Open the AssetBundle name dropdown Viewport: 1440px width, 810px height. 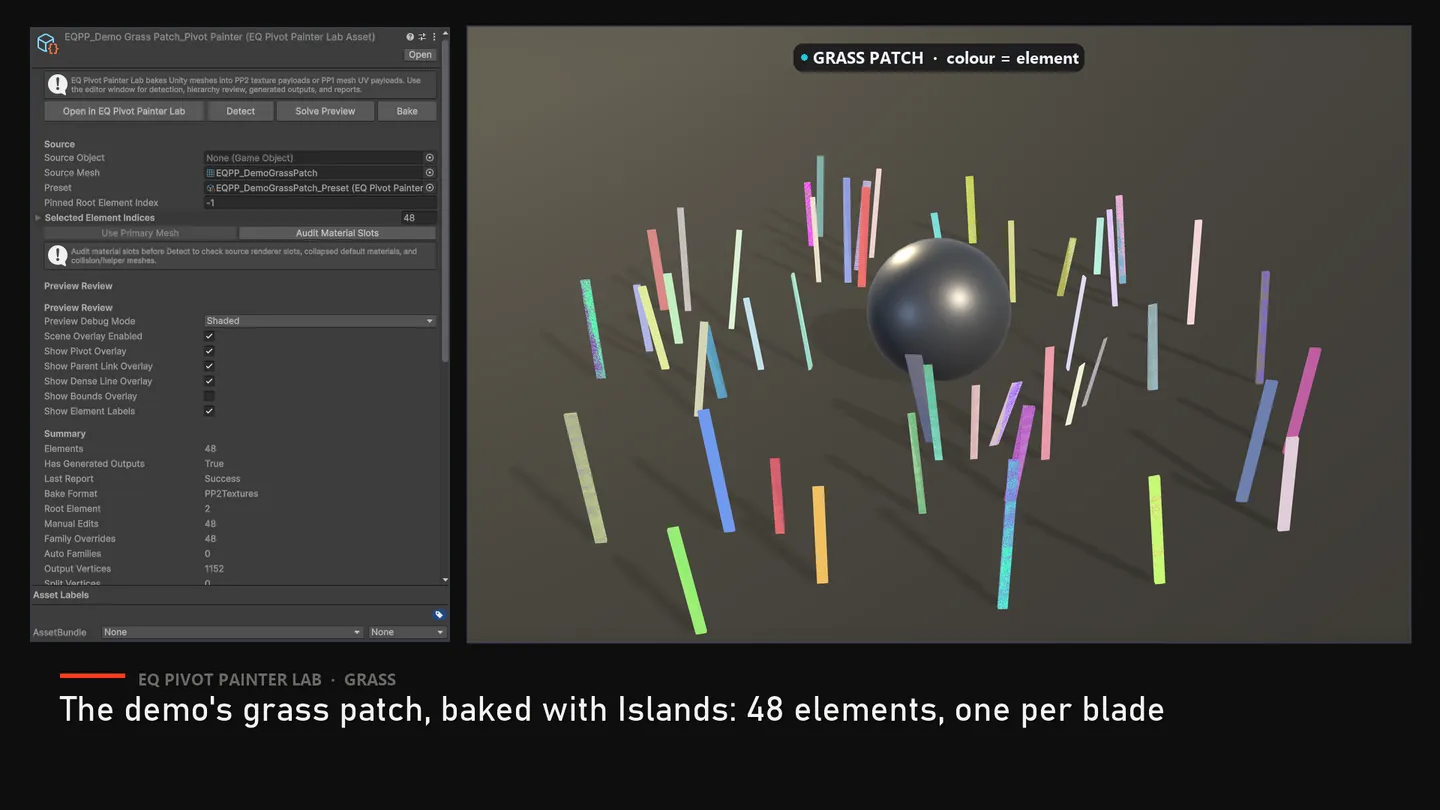click(232, 632)
